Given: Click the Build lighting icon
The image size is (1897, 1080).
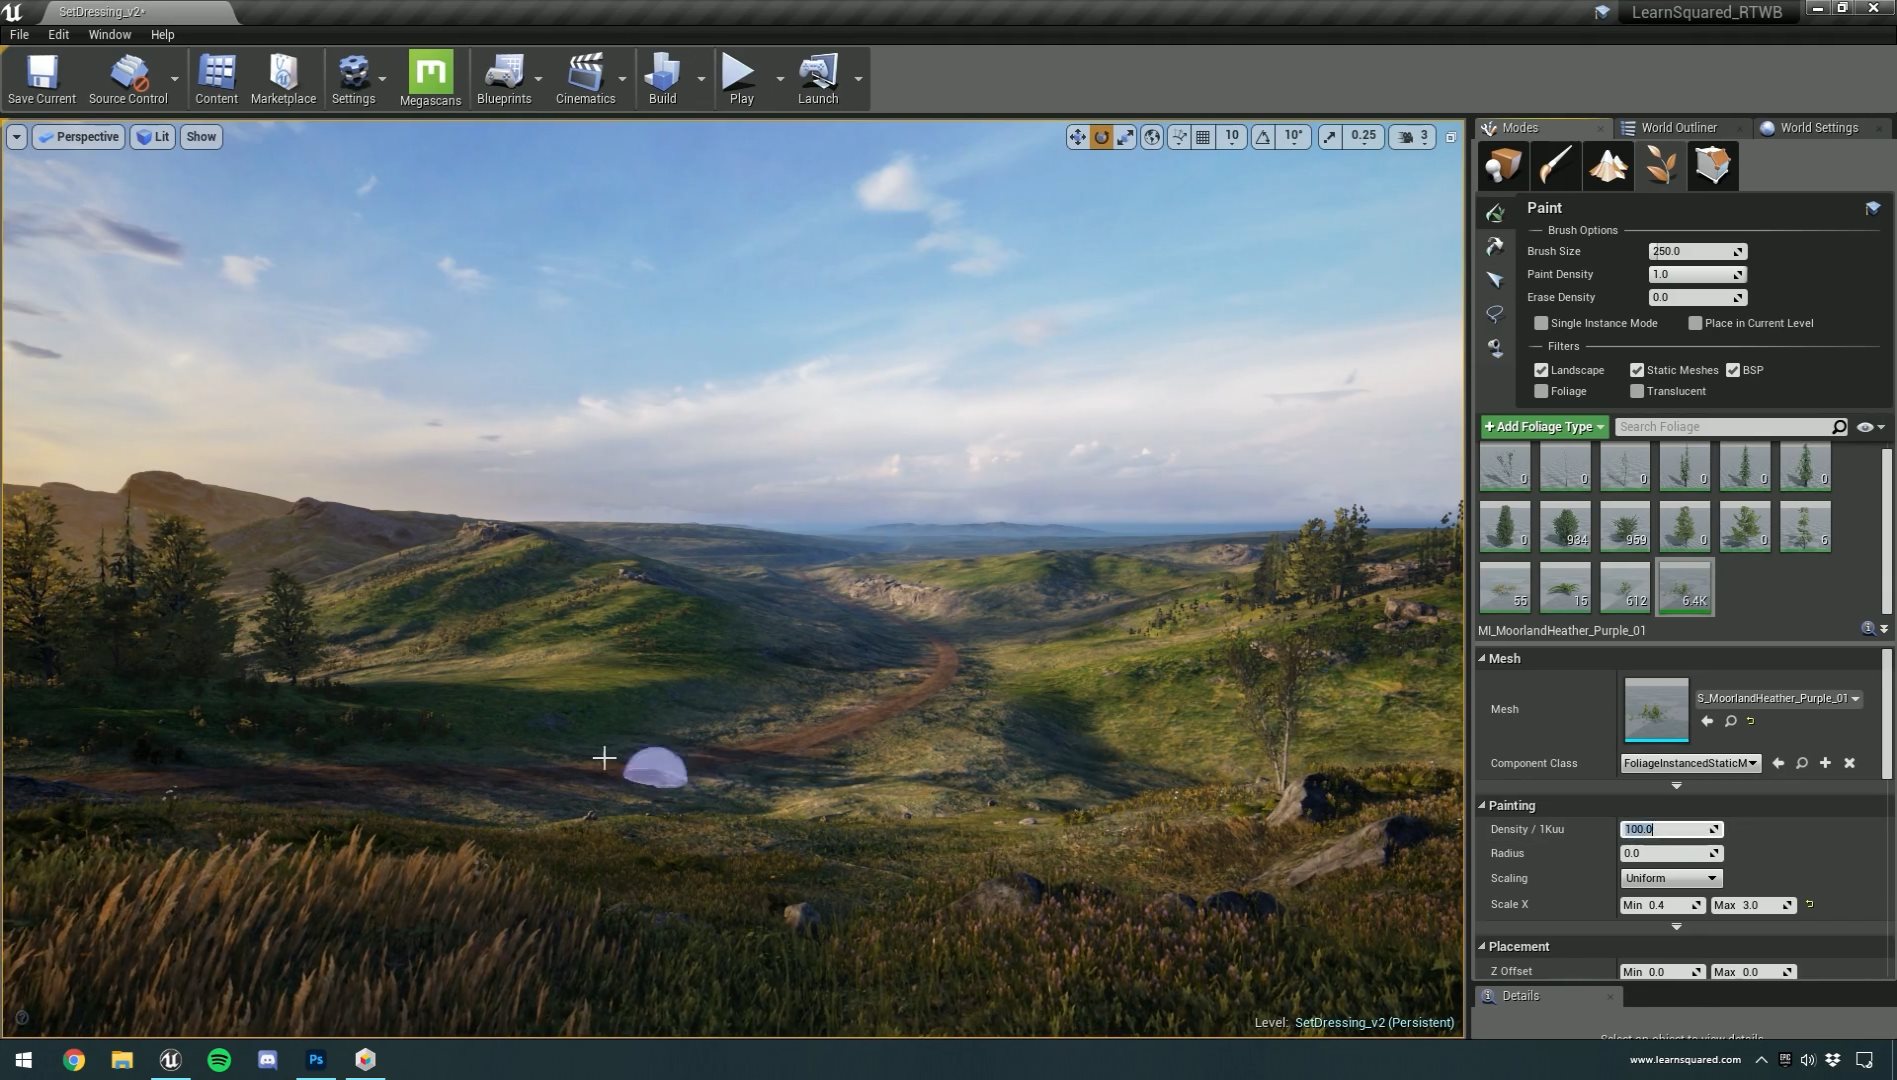Looking at the screenshot, I should pyautogui.click(x=662, y=79).
